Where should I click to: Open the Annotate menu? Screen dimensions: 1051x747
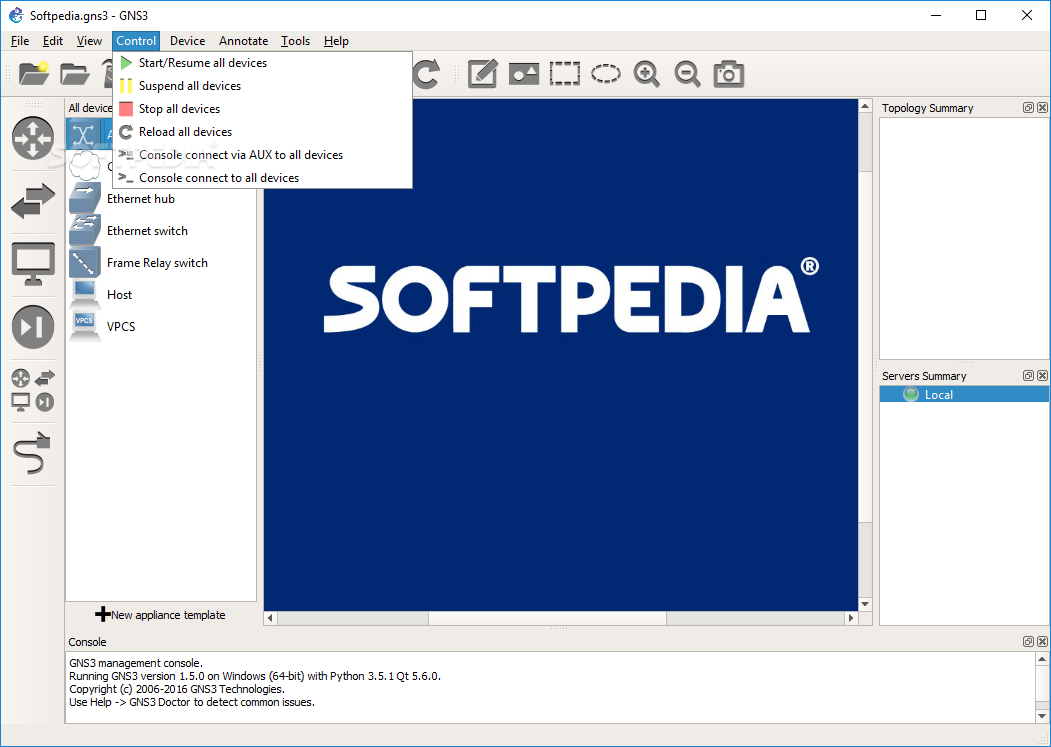pyautogui.click(x=243, y=41)
